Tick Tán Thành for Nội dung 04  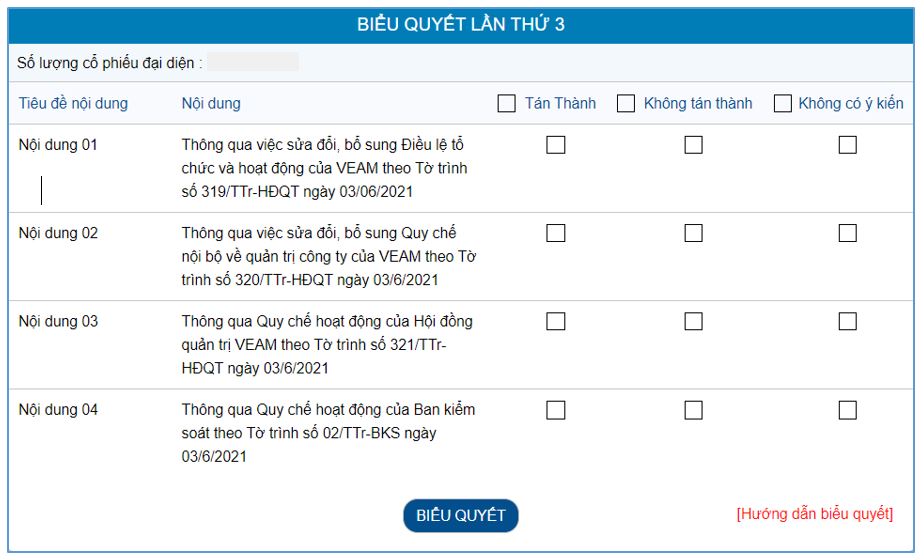[555, 410]
